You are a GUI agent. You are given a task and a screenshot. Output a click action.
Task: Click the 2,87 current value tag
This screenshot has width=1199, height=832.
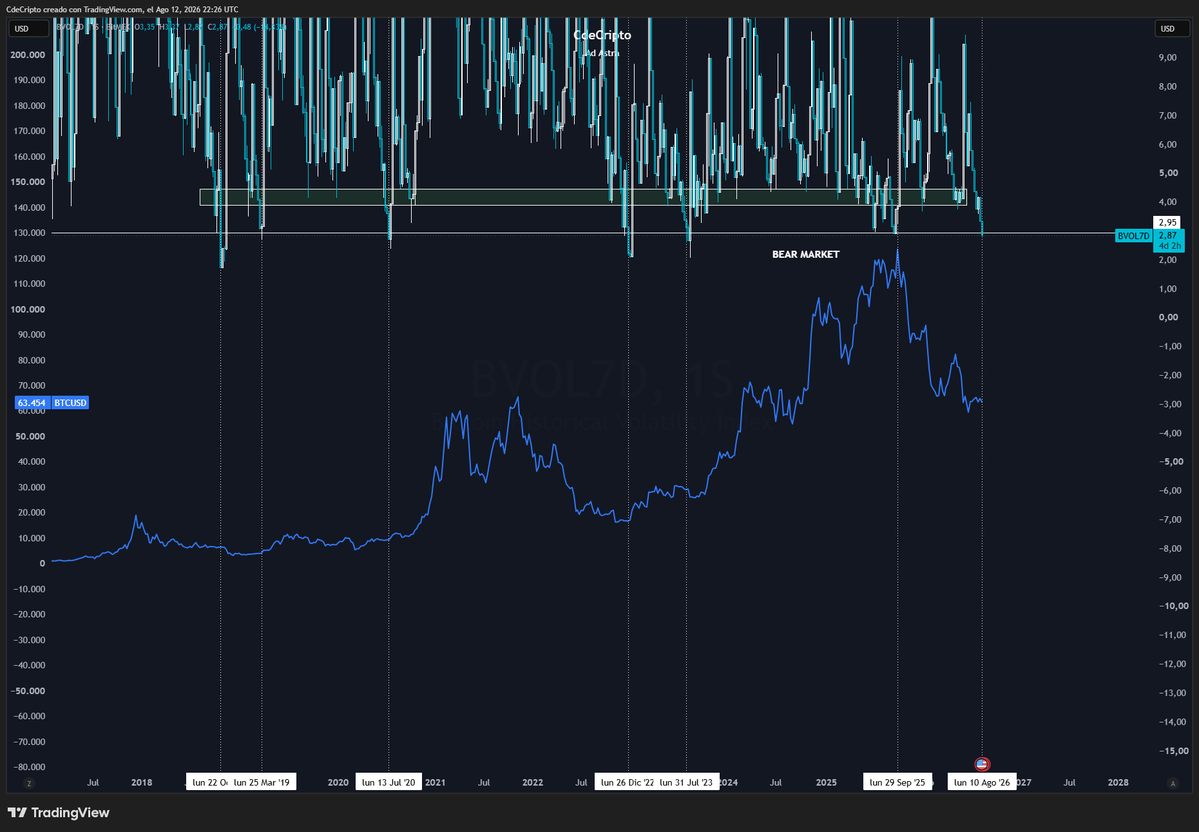1168,241
